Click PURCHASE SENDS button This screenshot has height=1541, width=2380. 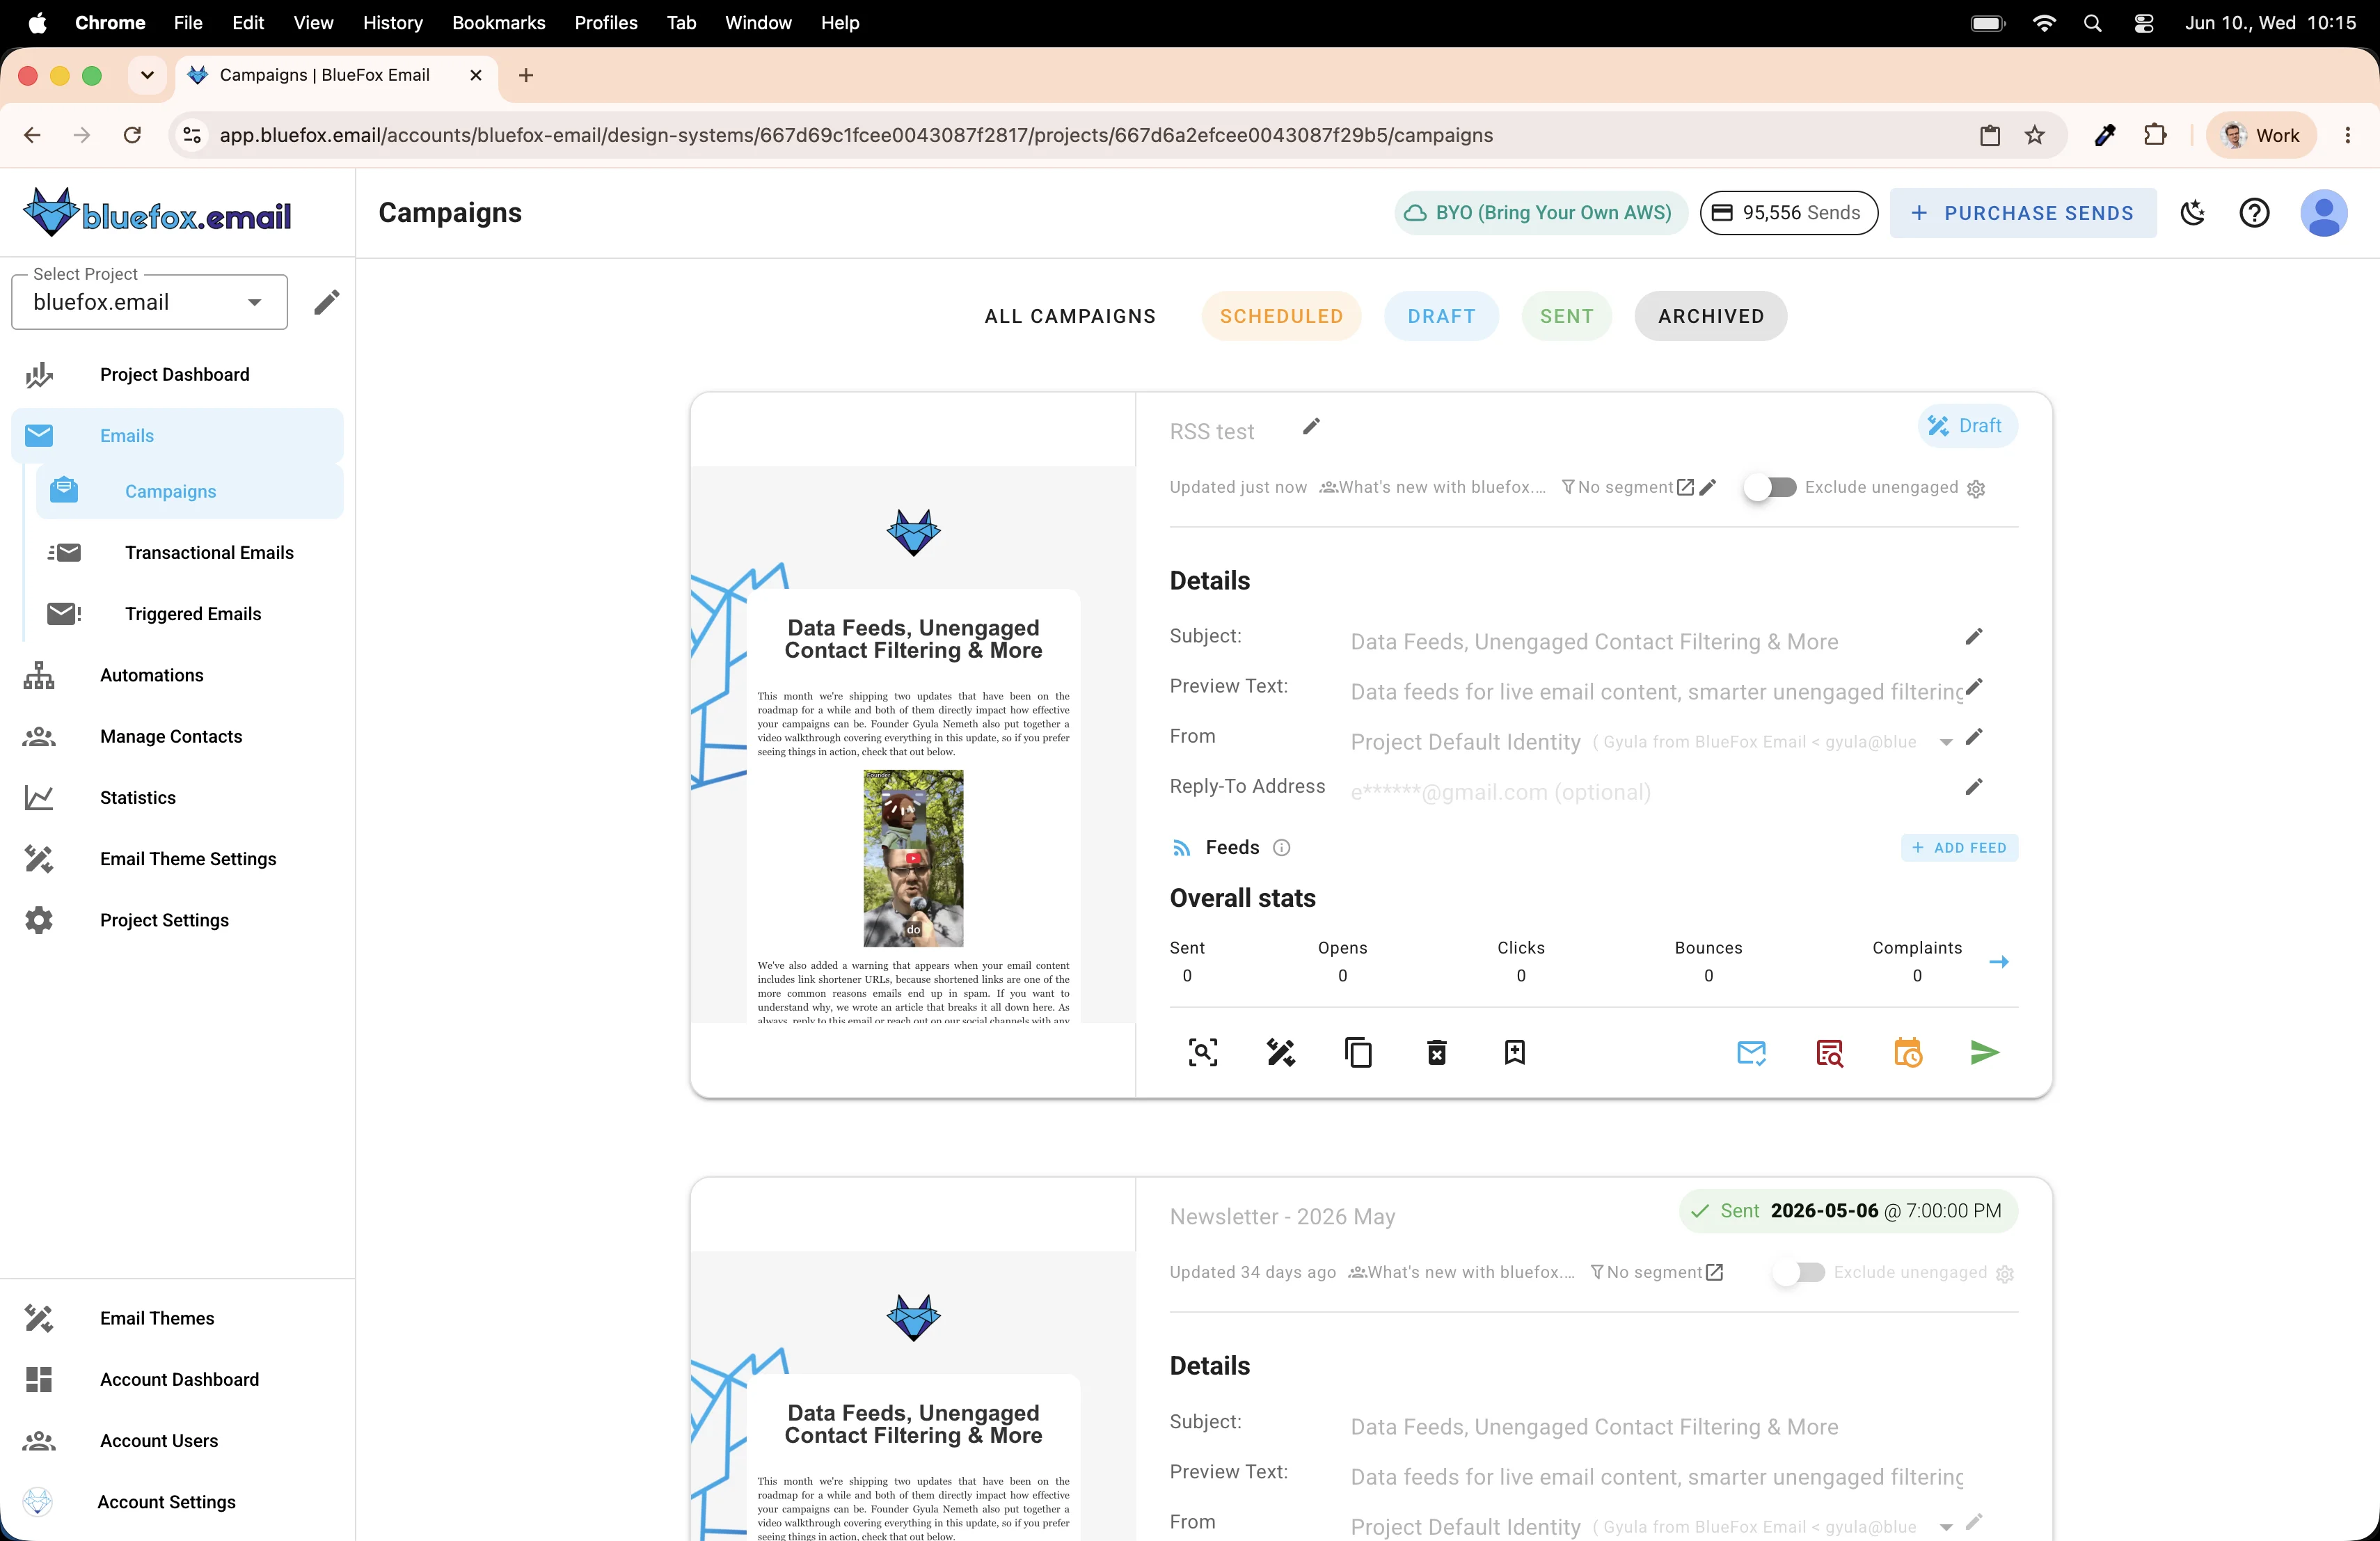point(2022,213)
